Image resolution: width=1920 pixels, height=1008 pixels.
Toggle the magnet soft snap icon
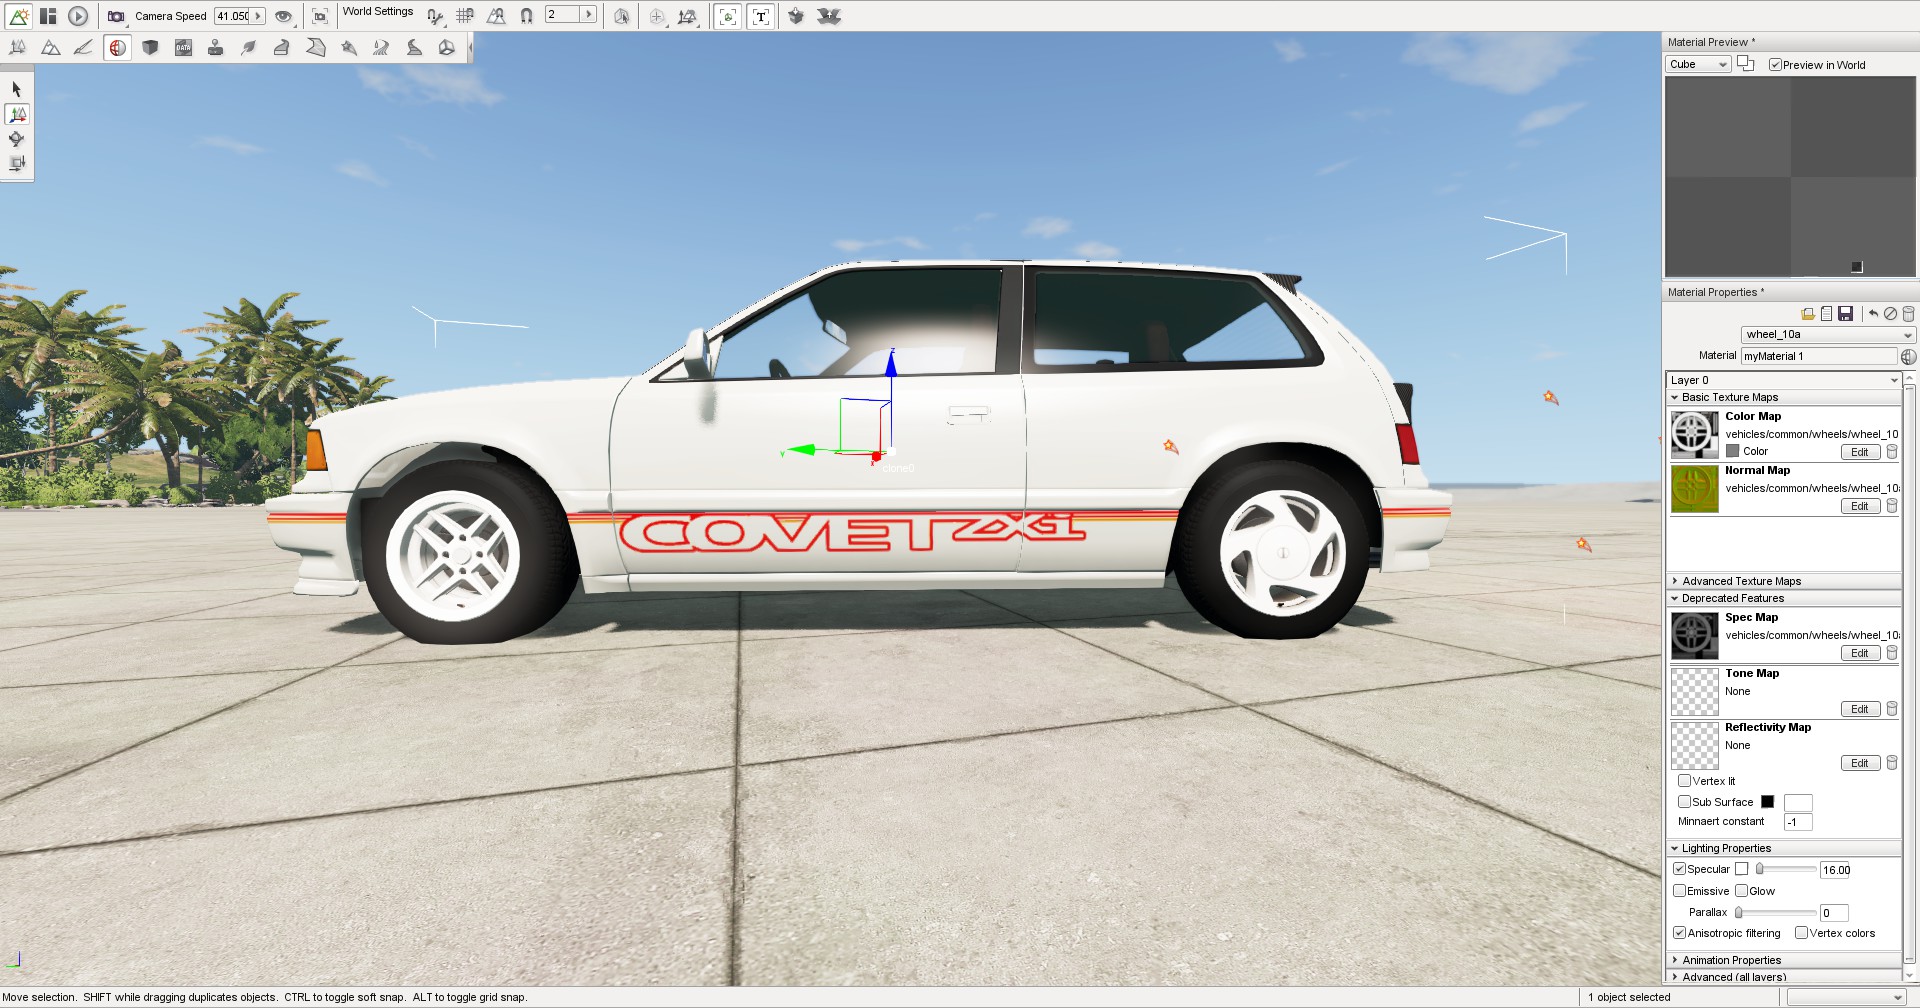coord(526,16)
